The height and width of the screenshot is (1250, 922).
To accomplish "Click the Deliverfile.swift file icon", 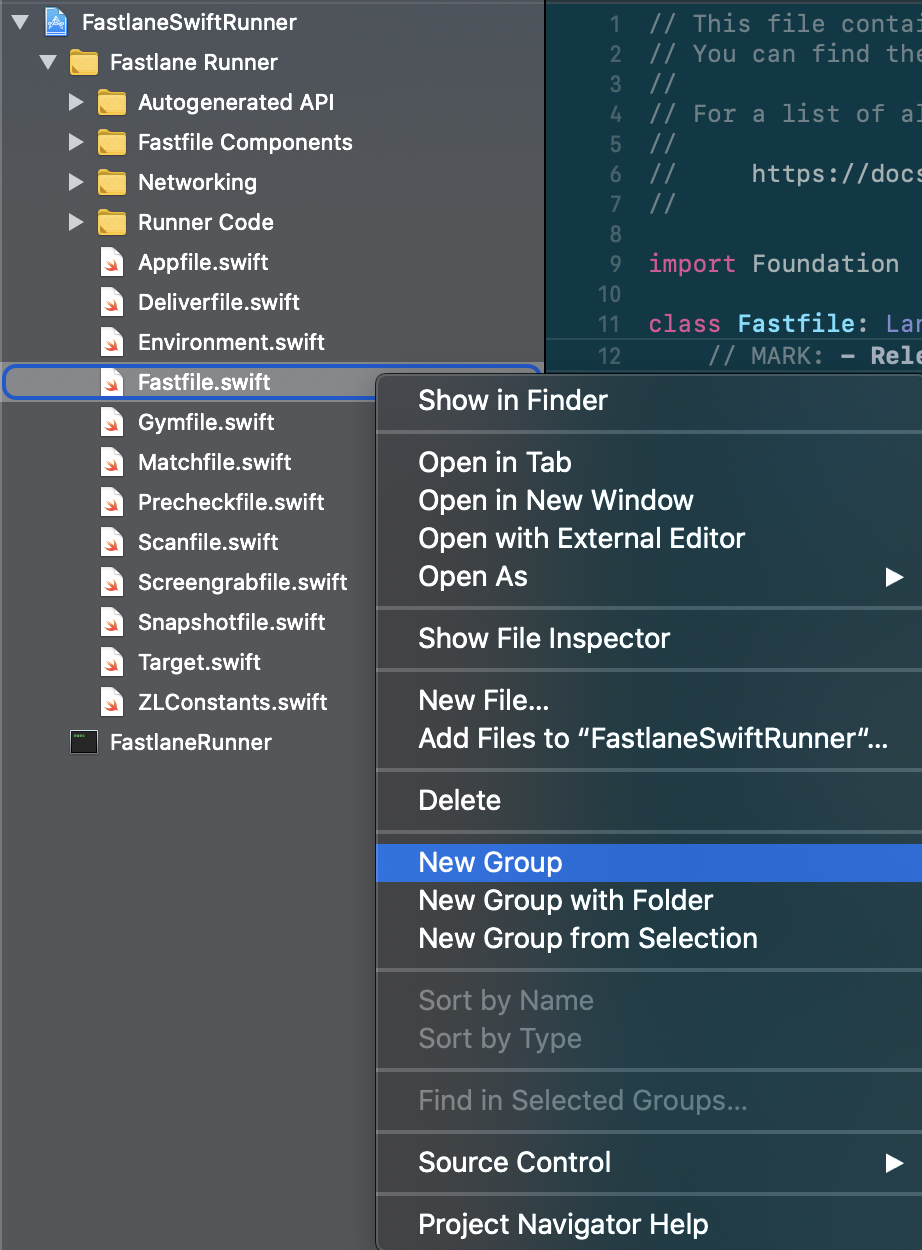I will tap(112, 302).
